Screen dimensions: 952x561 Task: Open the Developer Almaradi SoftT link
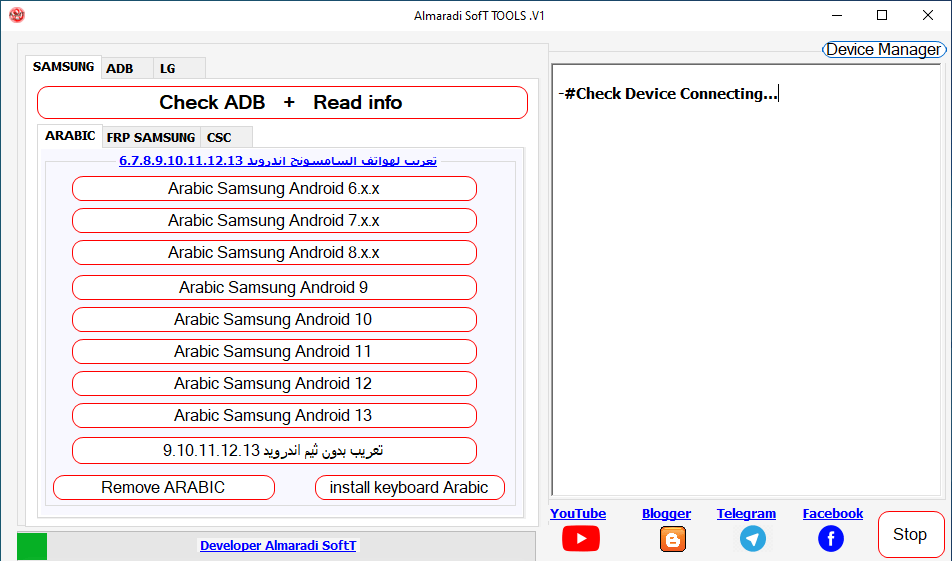click(x=278, y=546)
